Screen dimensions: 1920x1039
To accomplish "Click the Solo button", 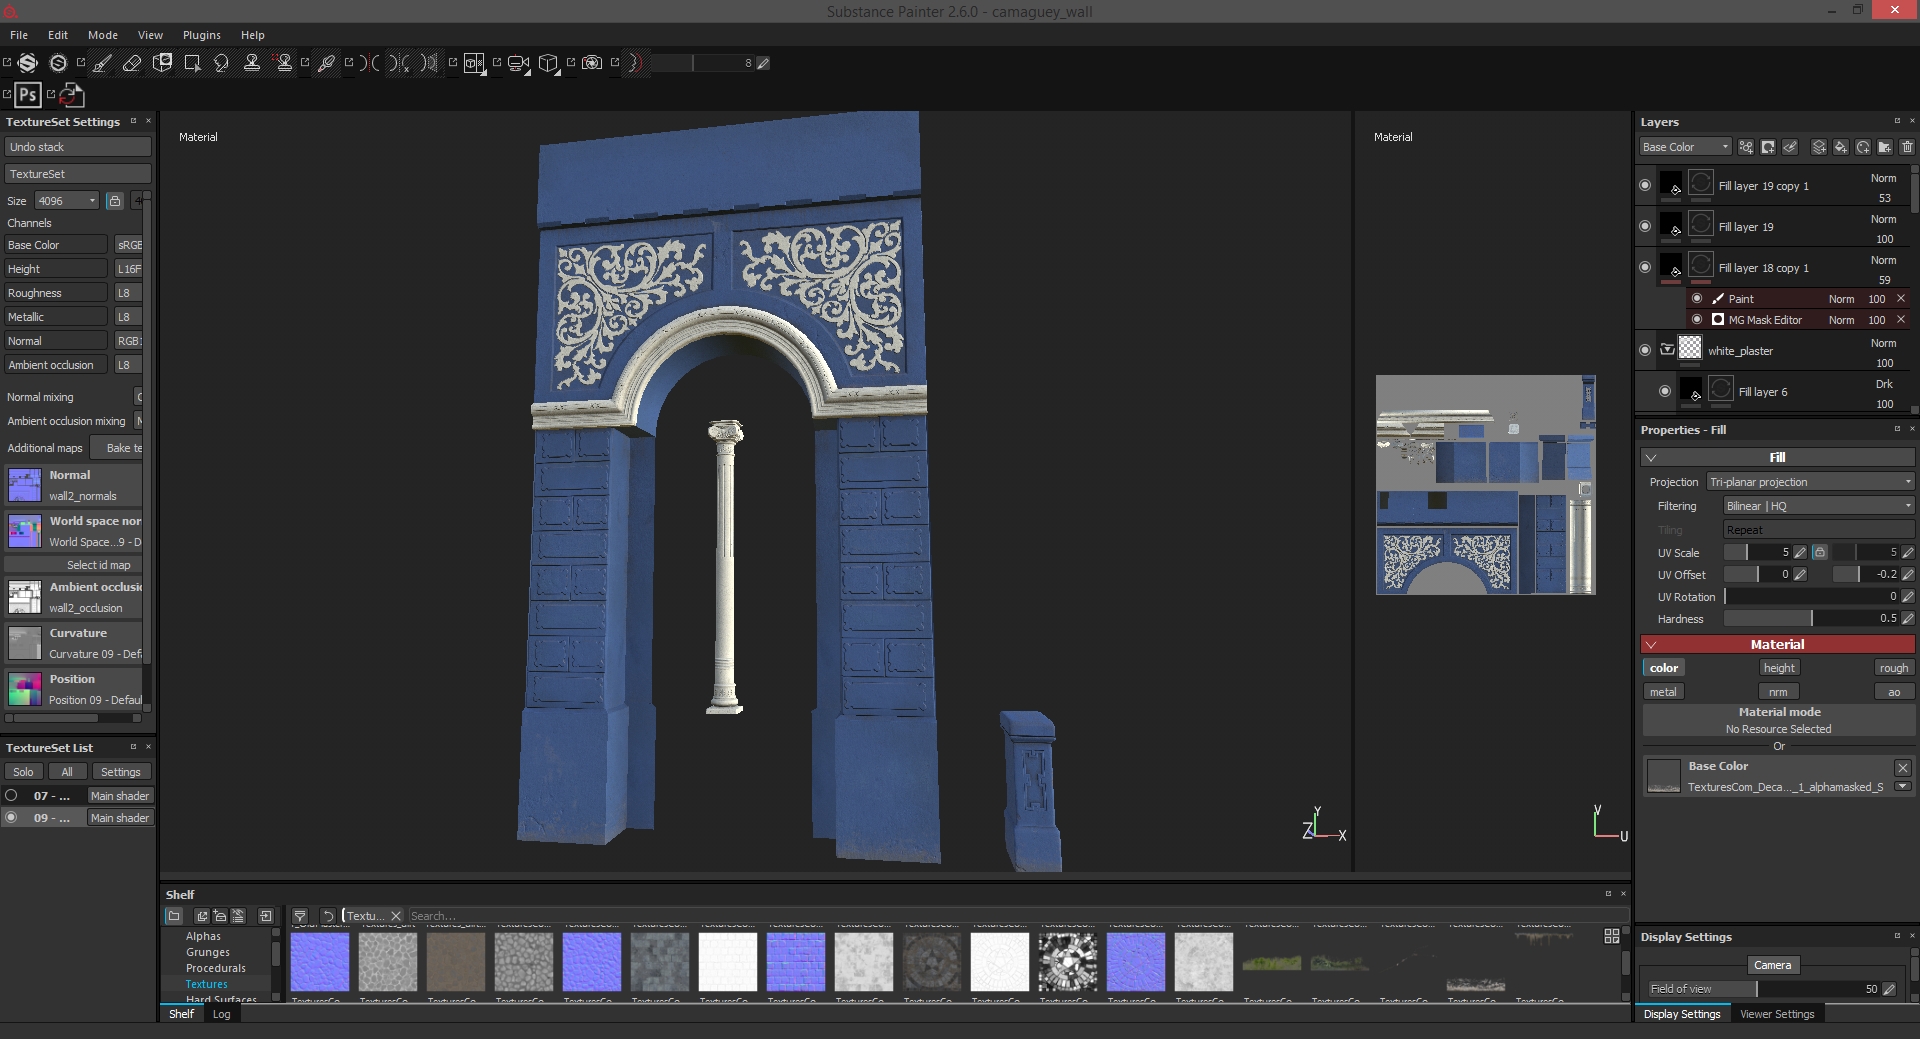I will pyautogui.click(x=23, y=772).
